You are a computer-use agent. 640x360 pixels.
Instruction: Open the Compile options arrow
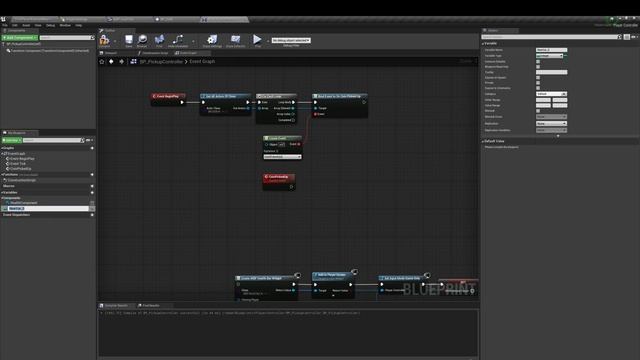[115, 41]
